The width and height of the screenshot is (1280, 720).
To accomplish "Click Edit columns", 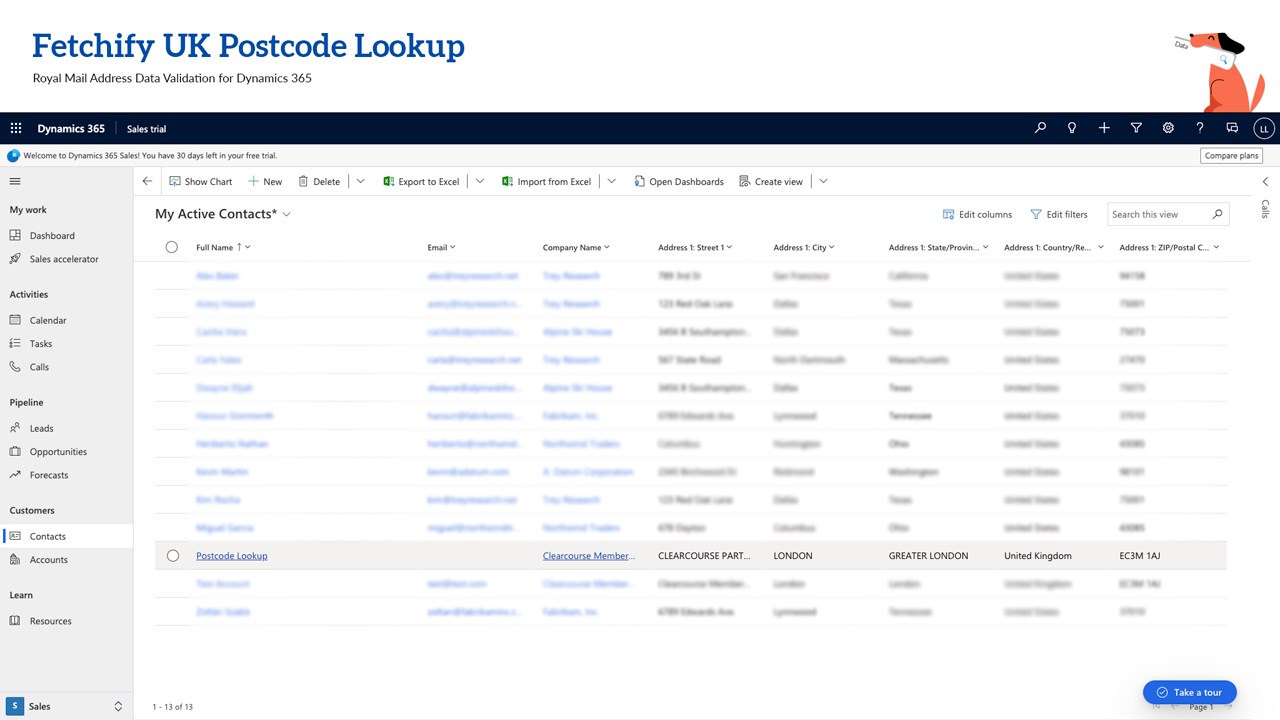I will pos(978,214).
